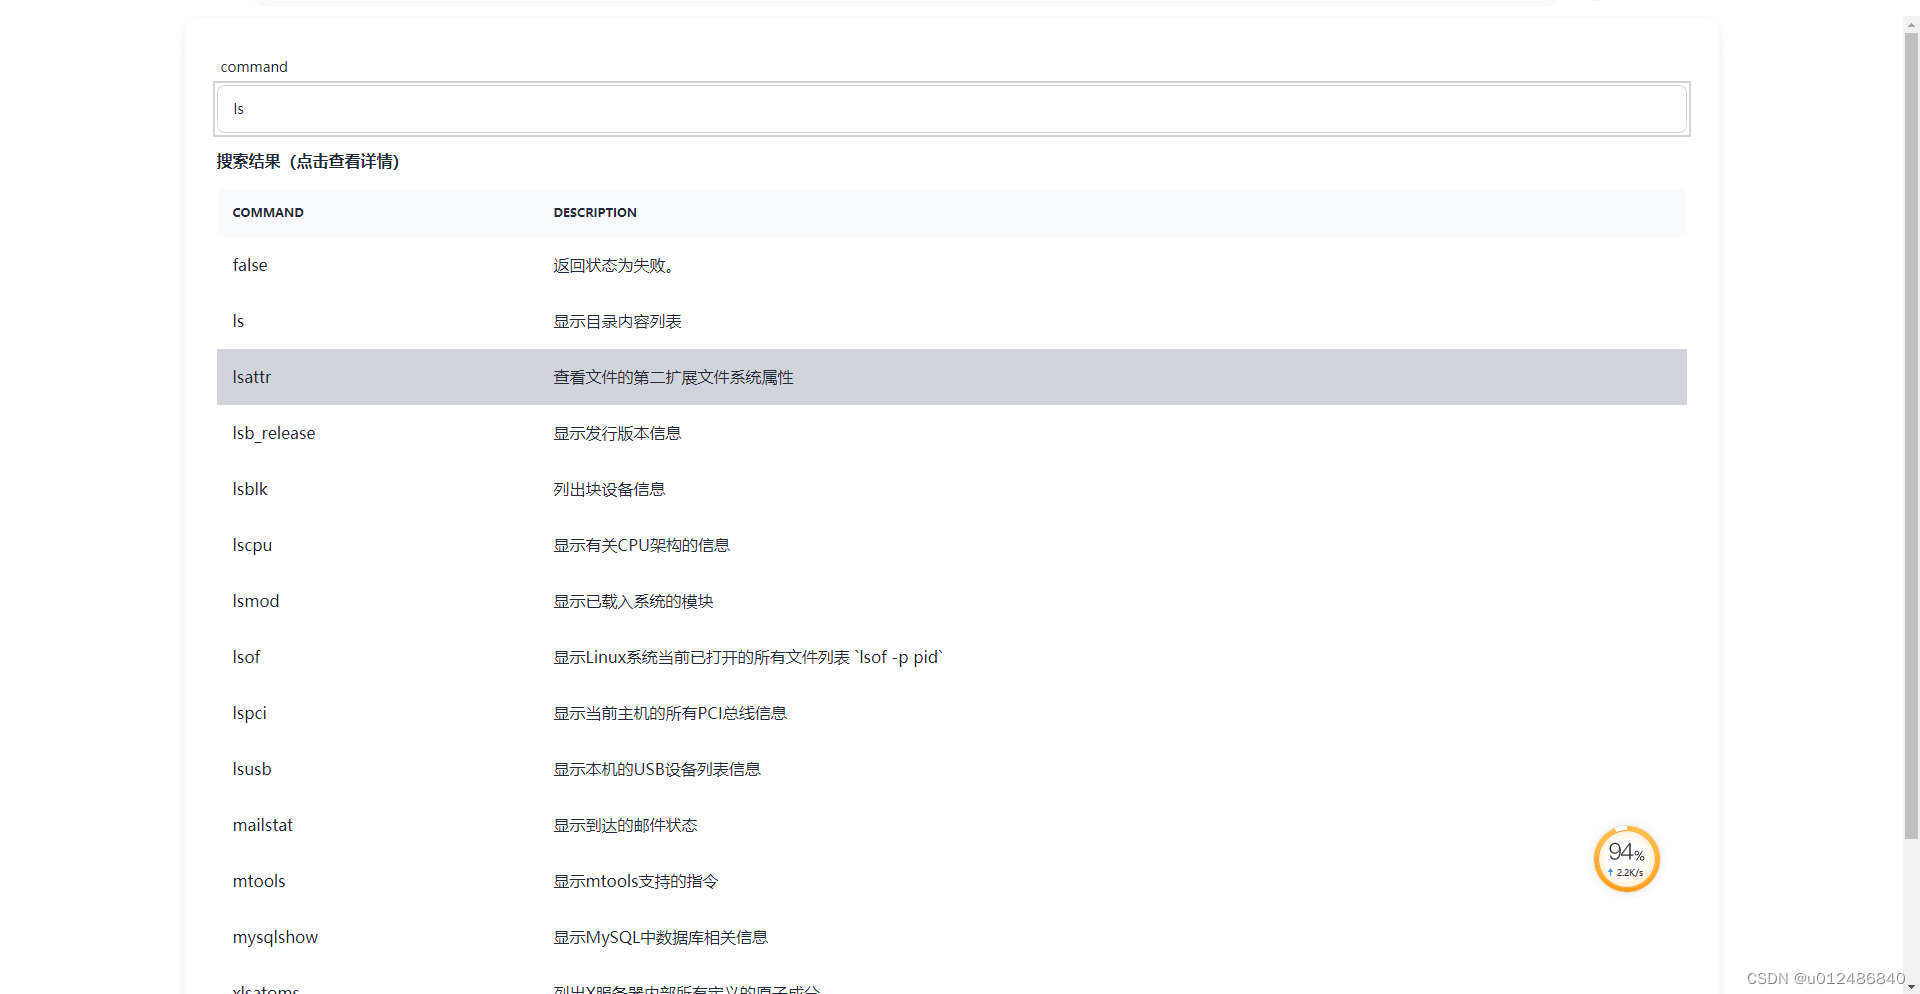Select the 'lsof' command entry
This screenshot has height=994, width=1920.
[952, 657]
